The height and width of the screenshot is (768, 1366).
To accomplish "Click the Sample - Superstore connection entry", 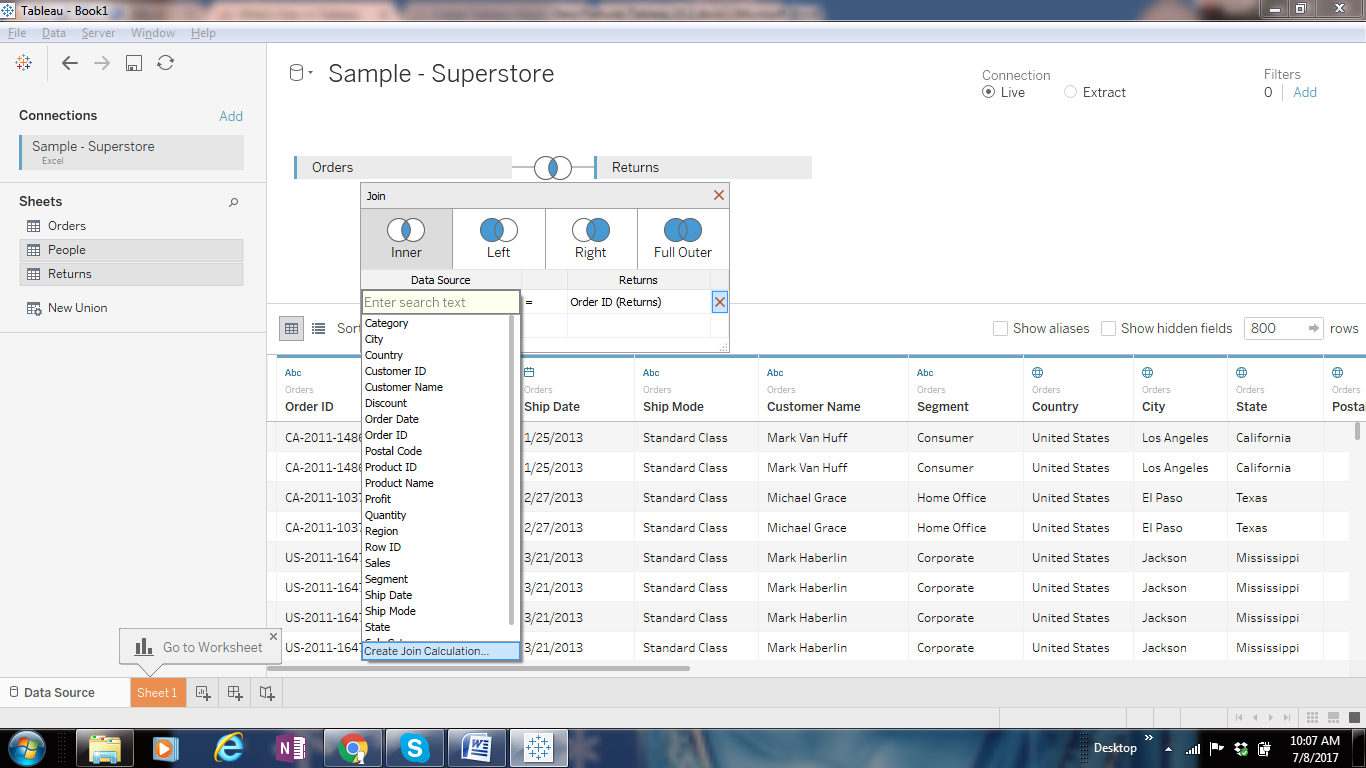I will pos(131,152).
